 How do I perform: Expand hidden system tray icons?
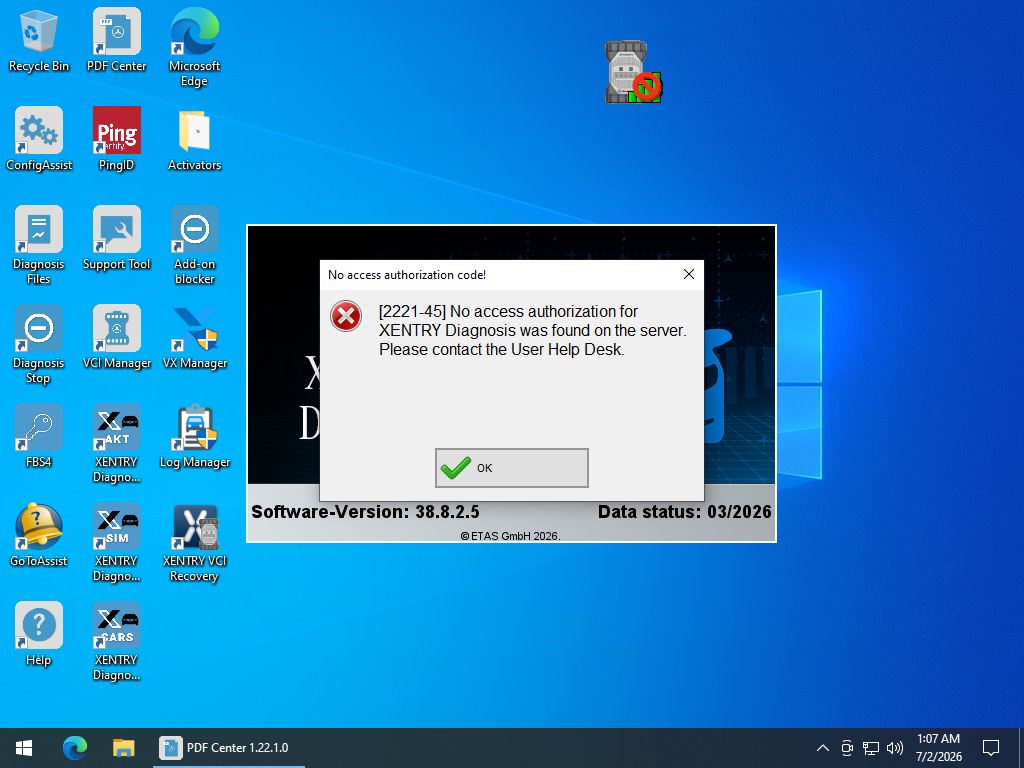point(823,748)
